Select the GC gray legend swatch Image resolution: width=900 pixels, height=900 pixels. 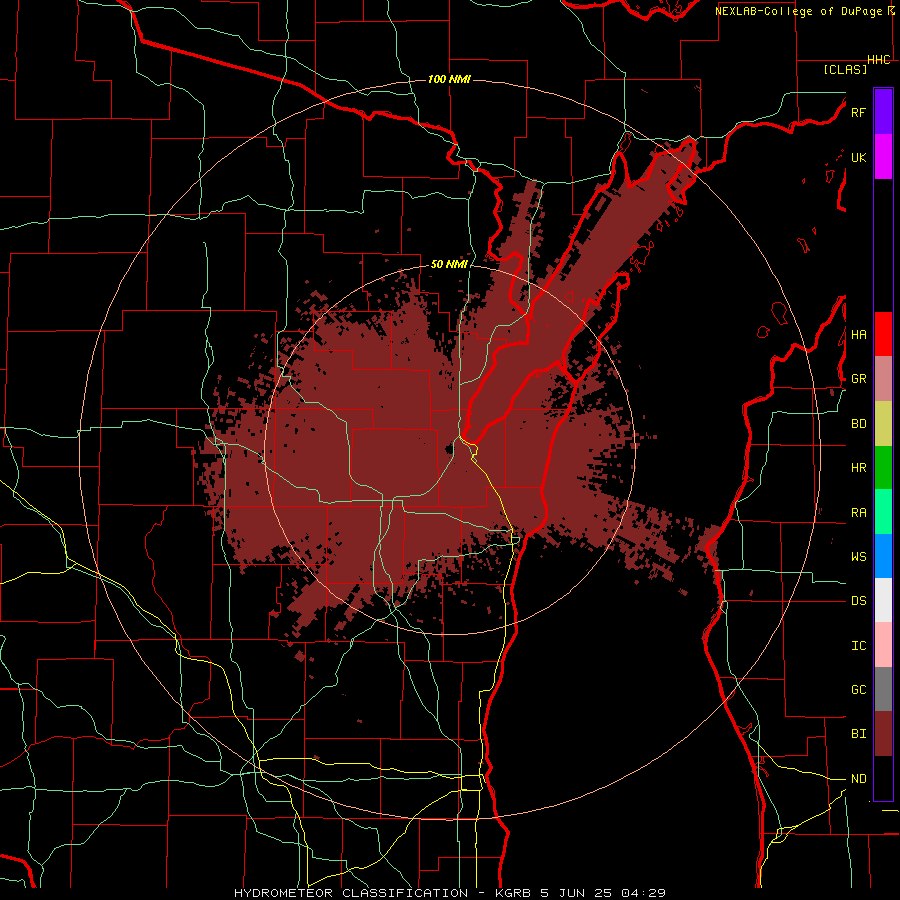(x=883, y=689)
